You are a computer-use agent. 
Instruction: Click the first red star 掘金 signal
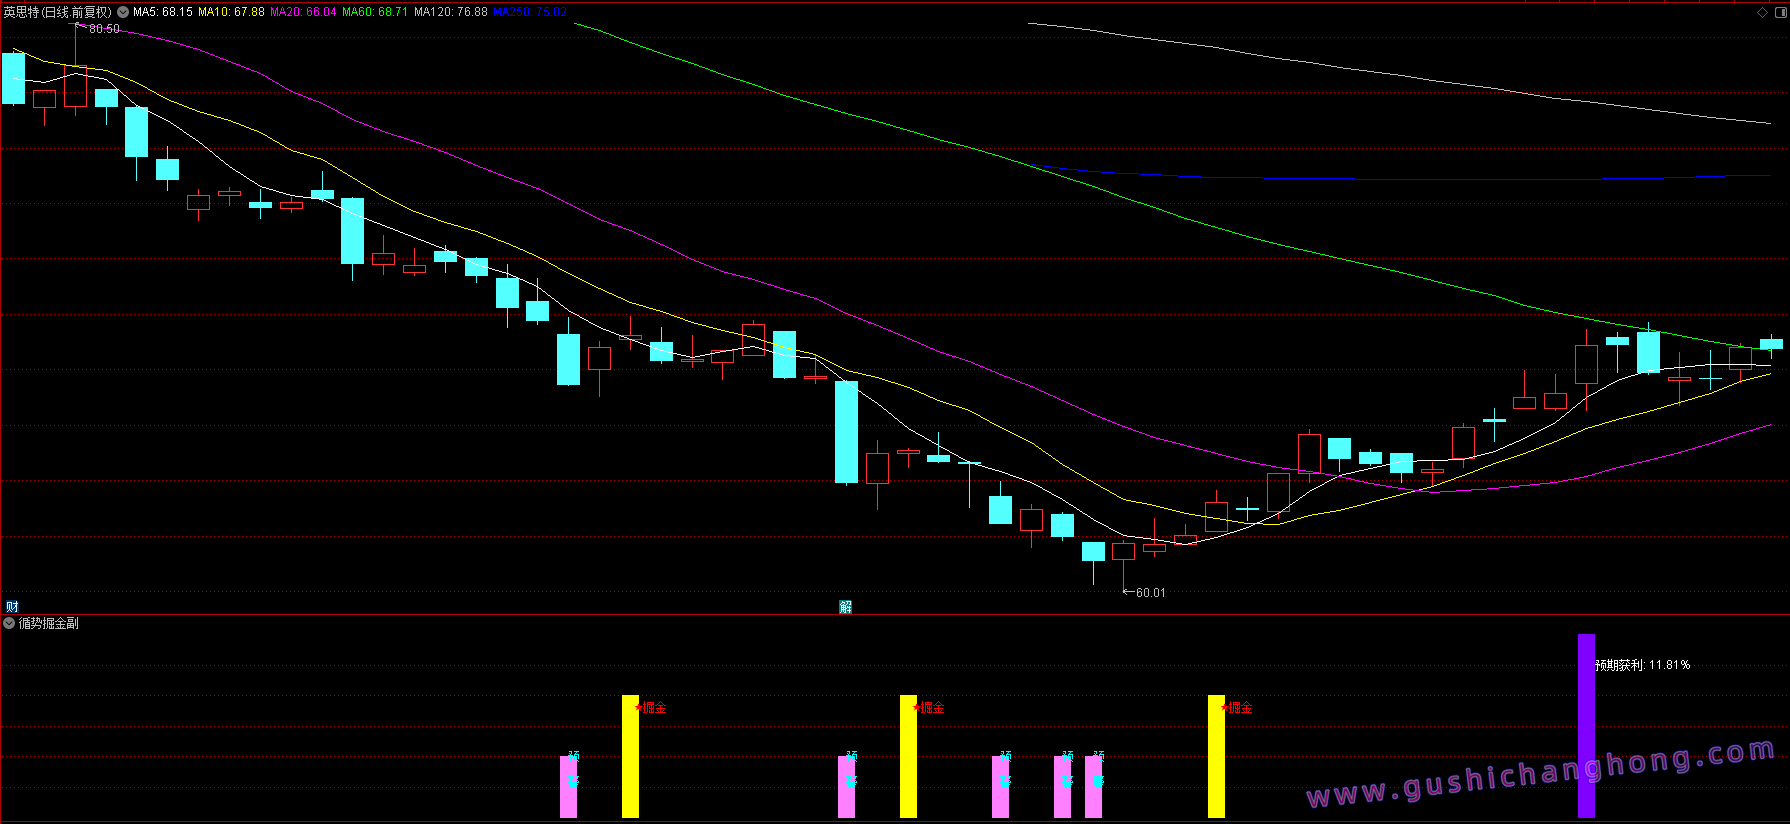[x=650, y=708]
